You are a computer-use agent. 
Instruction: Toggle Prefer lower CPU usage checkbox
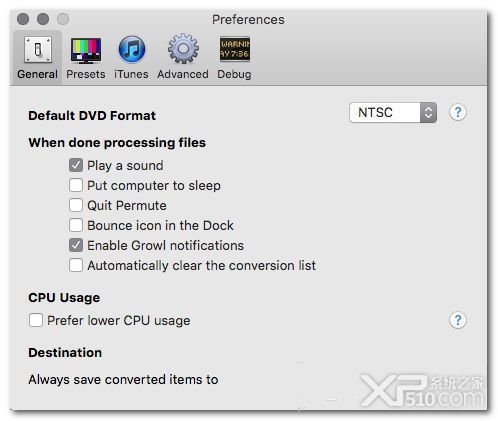pyautogui.click(x=36, y=320)
